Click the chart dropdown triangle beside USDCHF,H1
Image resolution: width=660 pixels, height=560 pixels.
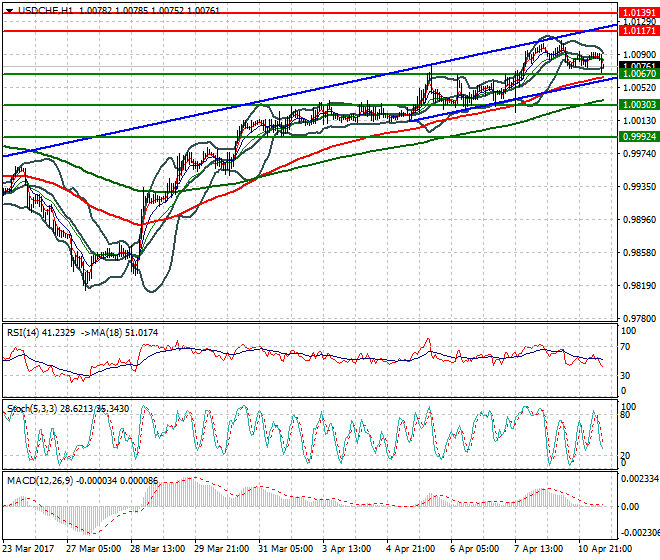pos(9,11)
